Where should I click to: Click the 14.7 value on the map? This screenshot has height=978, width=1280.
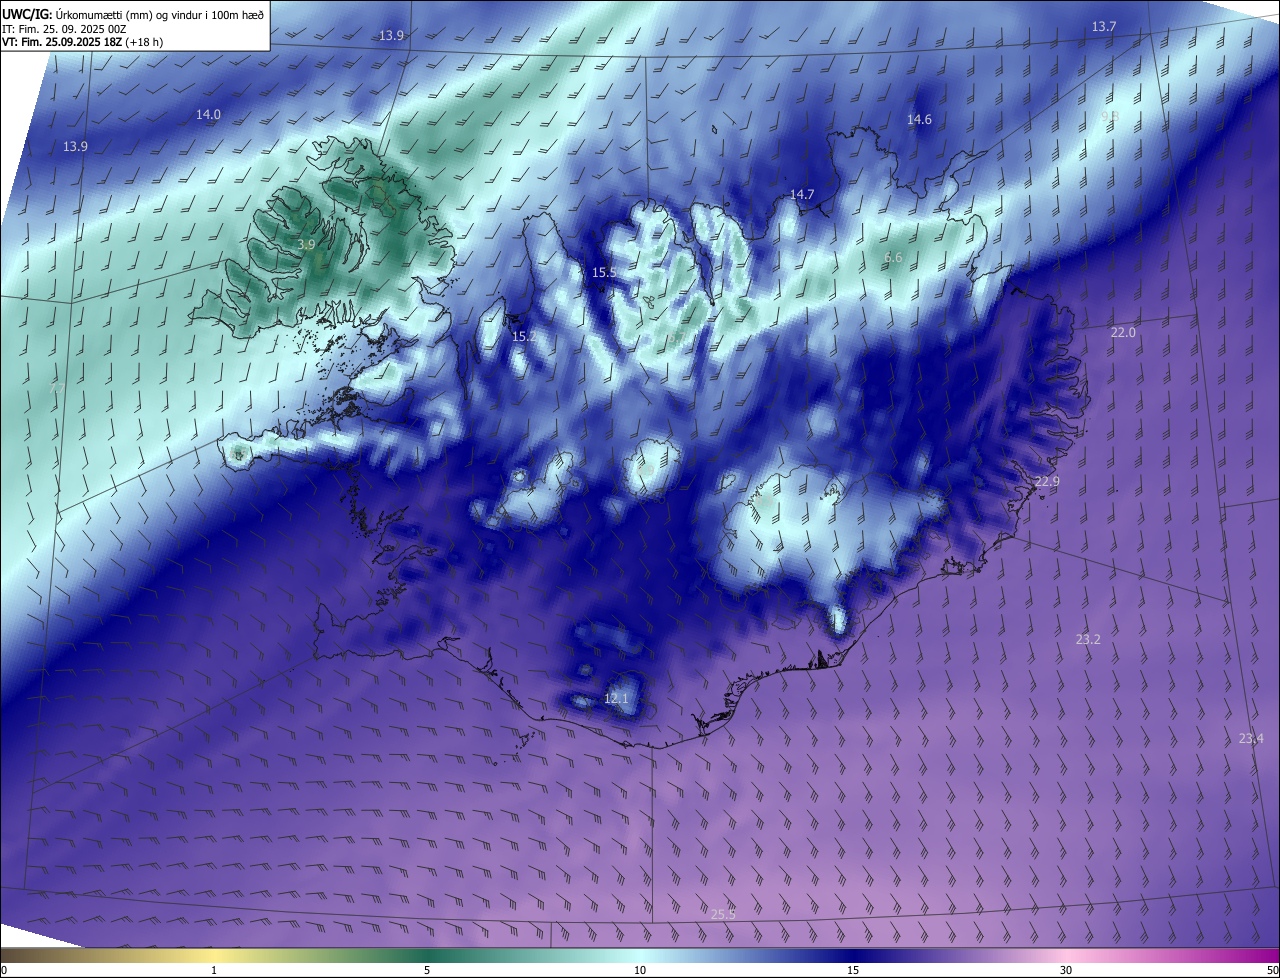802,195
